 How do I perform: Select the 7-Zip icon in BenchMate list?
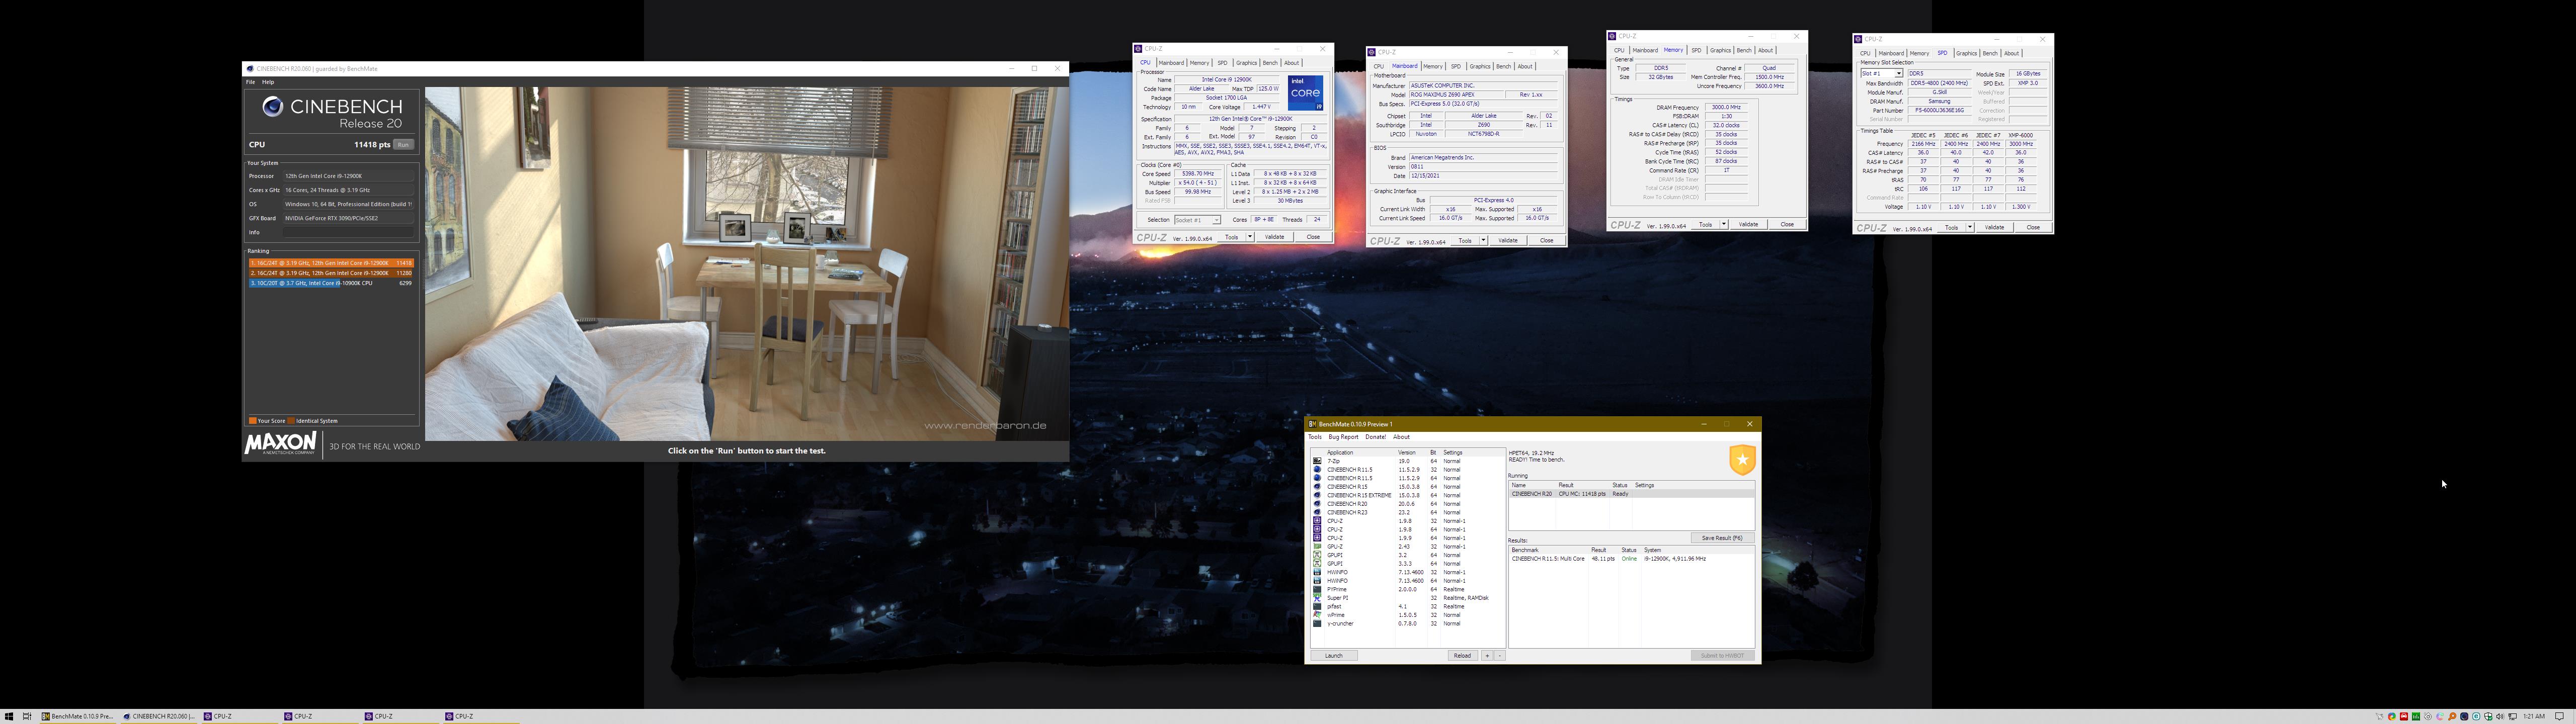click(x=1317, y=461)
